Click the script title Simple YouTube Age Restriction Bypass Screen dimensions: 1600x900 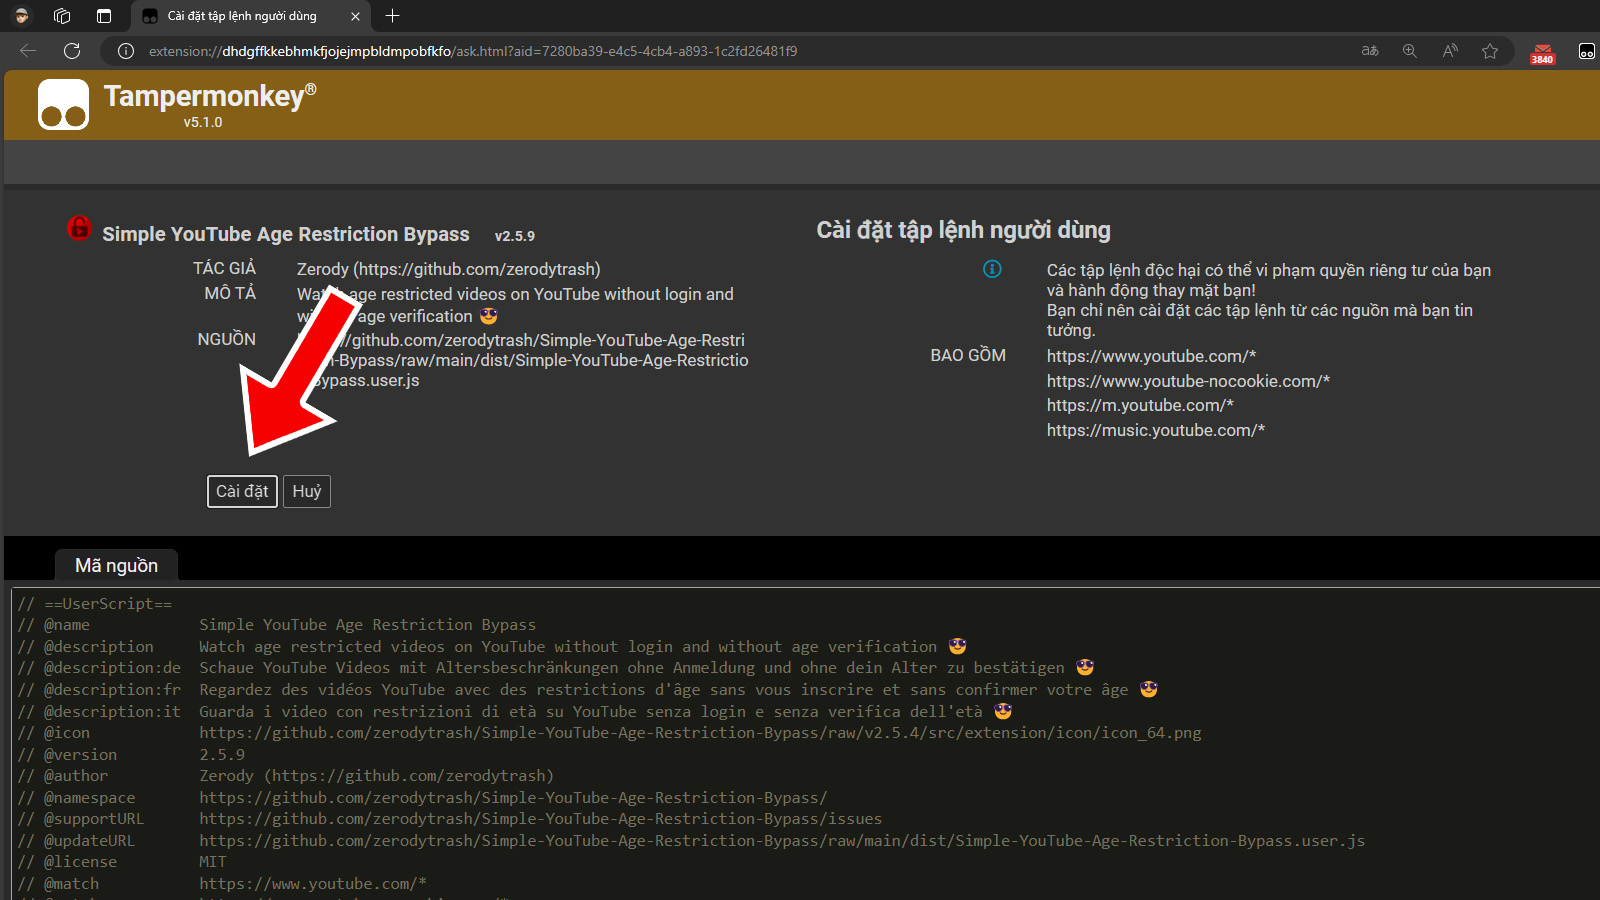pyautogui.click(x=286, y=234)
